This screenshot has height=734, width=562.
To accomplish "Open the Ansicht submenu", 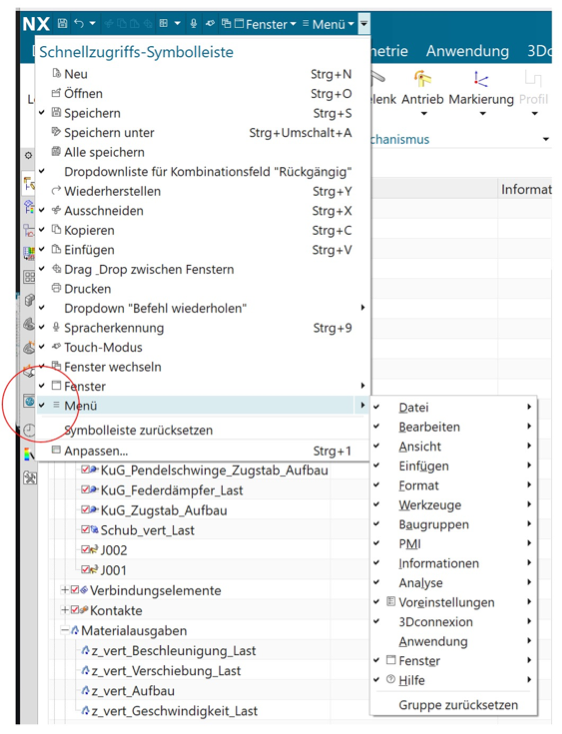I will [453, 447].
